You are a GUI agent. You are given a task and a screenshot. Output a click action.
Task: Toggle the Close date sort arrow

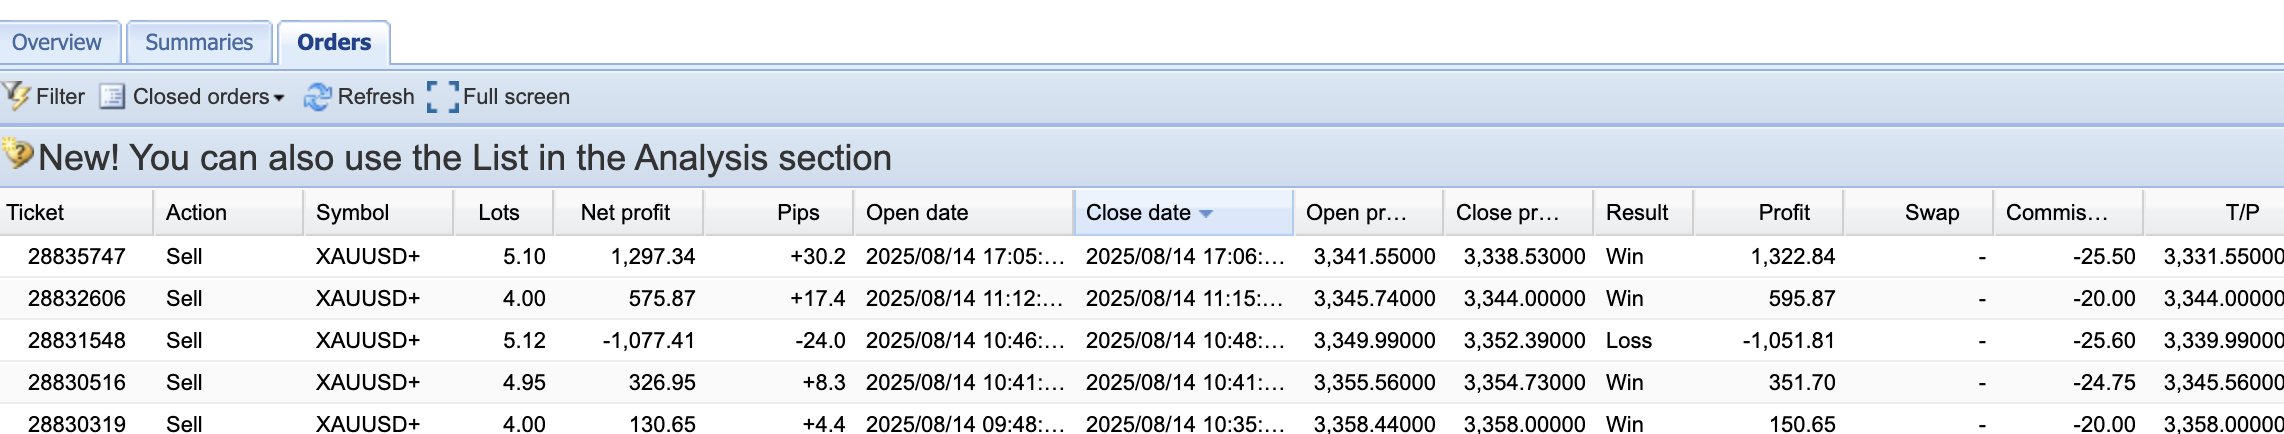coord(1206,213)
